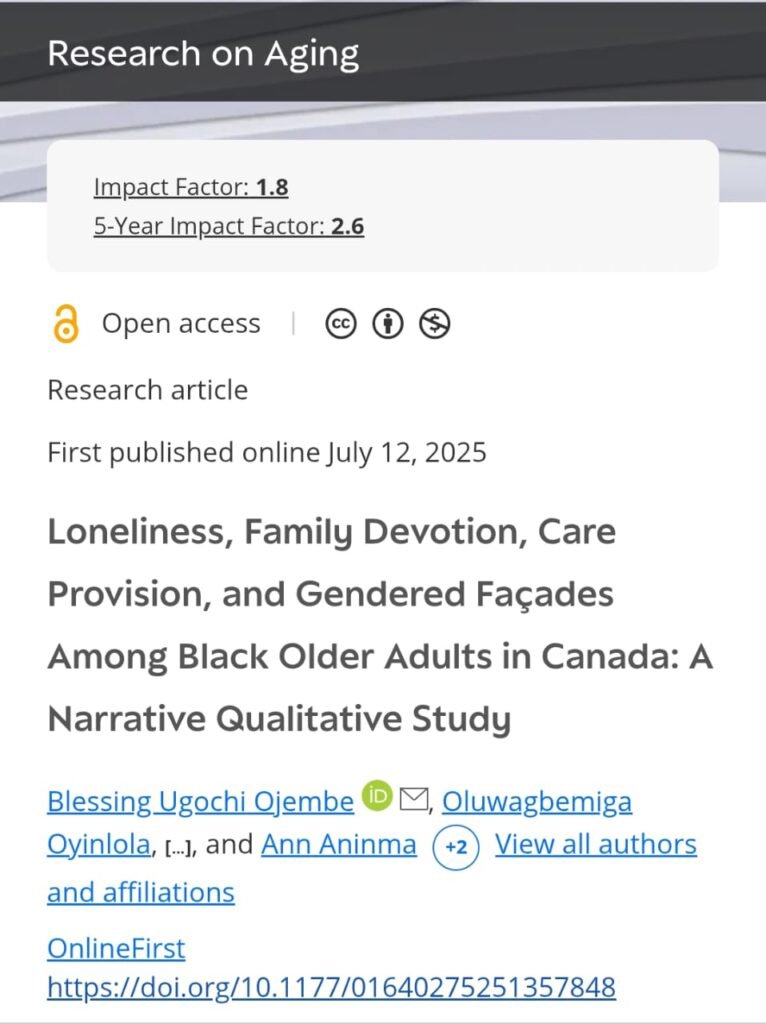
Task: Click the Loneliness, Family Devotion article title
Action: point(380,625)
